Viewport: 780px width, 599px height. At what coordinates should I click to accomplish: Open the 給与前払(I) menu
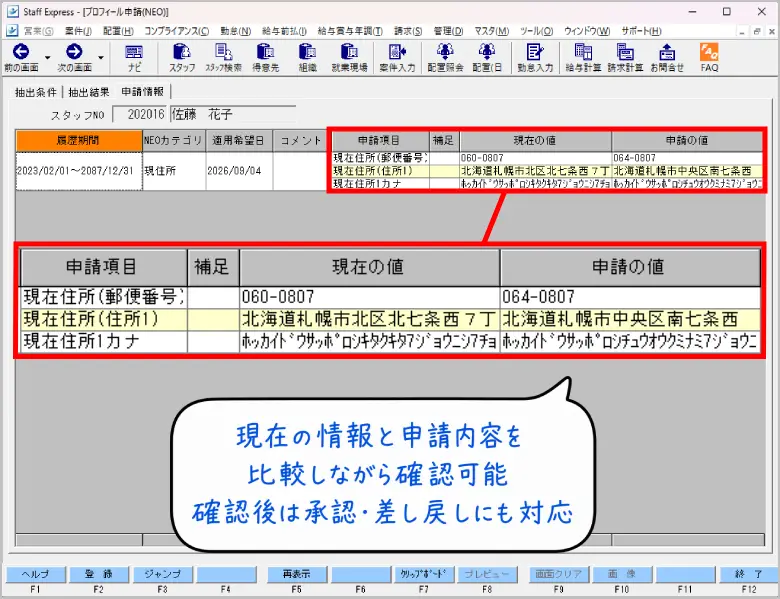(284, 31)
